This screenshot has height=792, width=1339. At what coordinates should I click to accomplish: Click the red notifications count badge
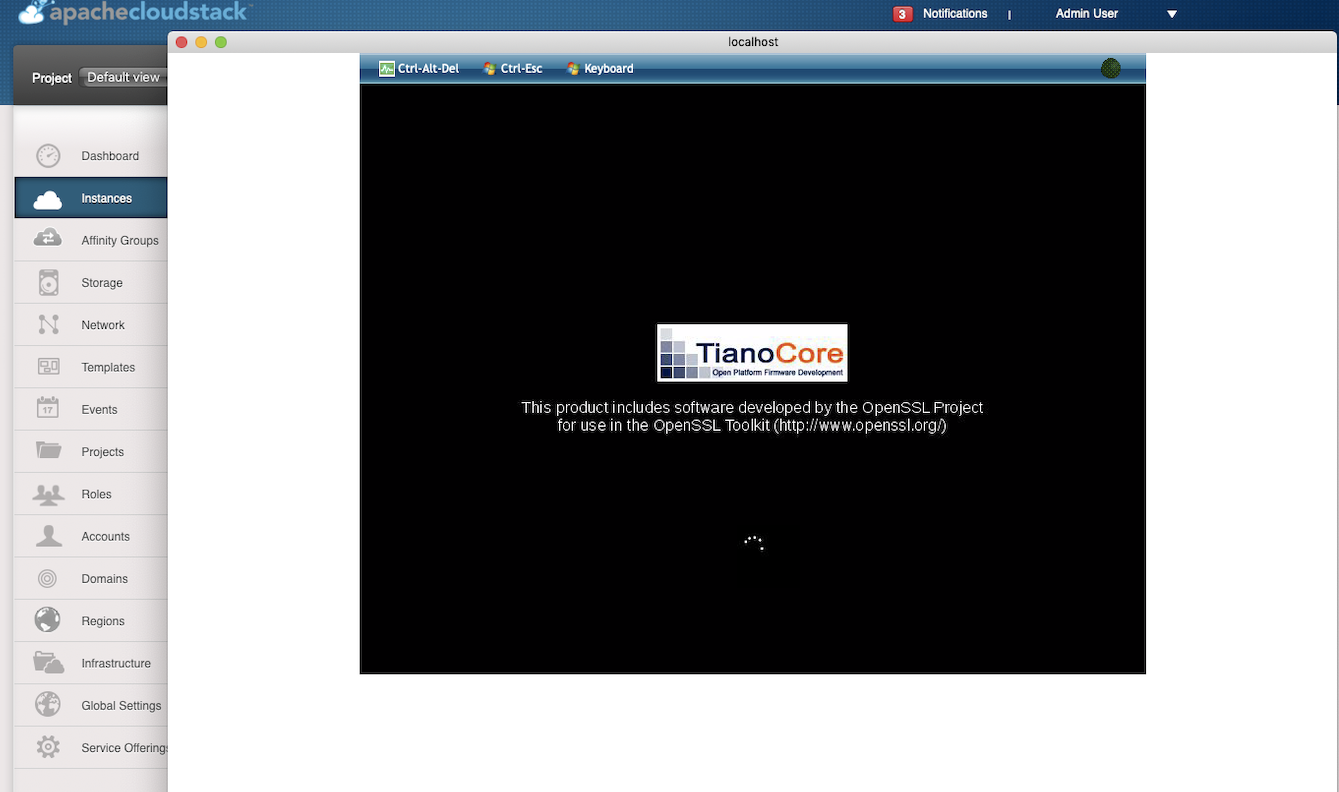903,14
